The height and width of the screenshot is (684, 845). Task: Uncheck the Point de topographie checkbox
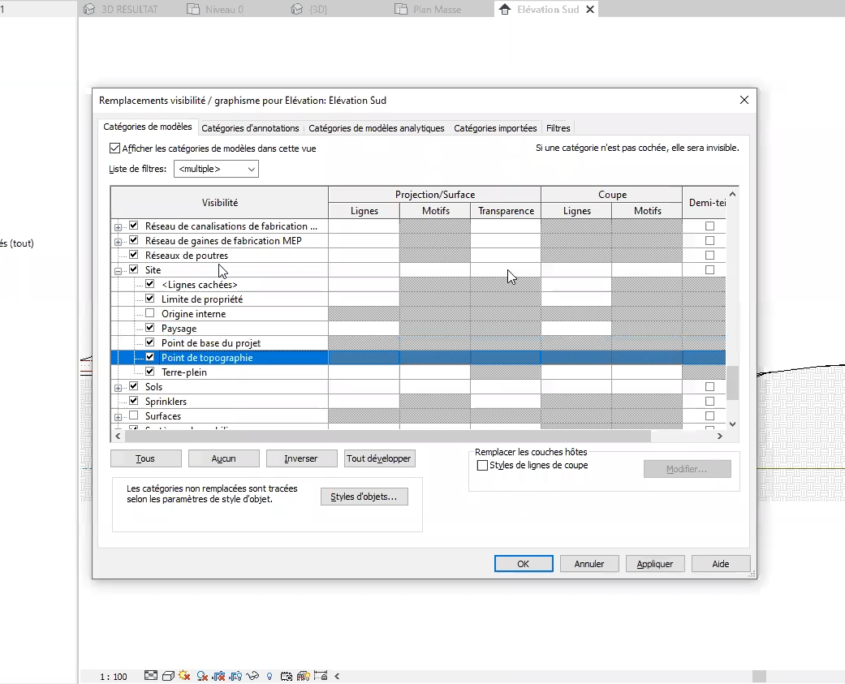[x=150, y=357]
